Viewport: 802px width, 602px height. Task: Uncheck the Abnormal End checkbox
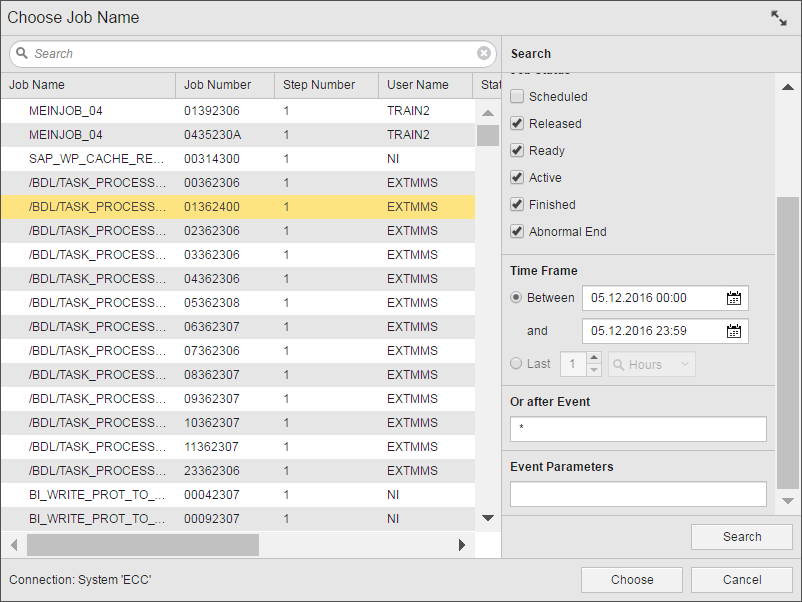[x=517, y=232]
